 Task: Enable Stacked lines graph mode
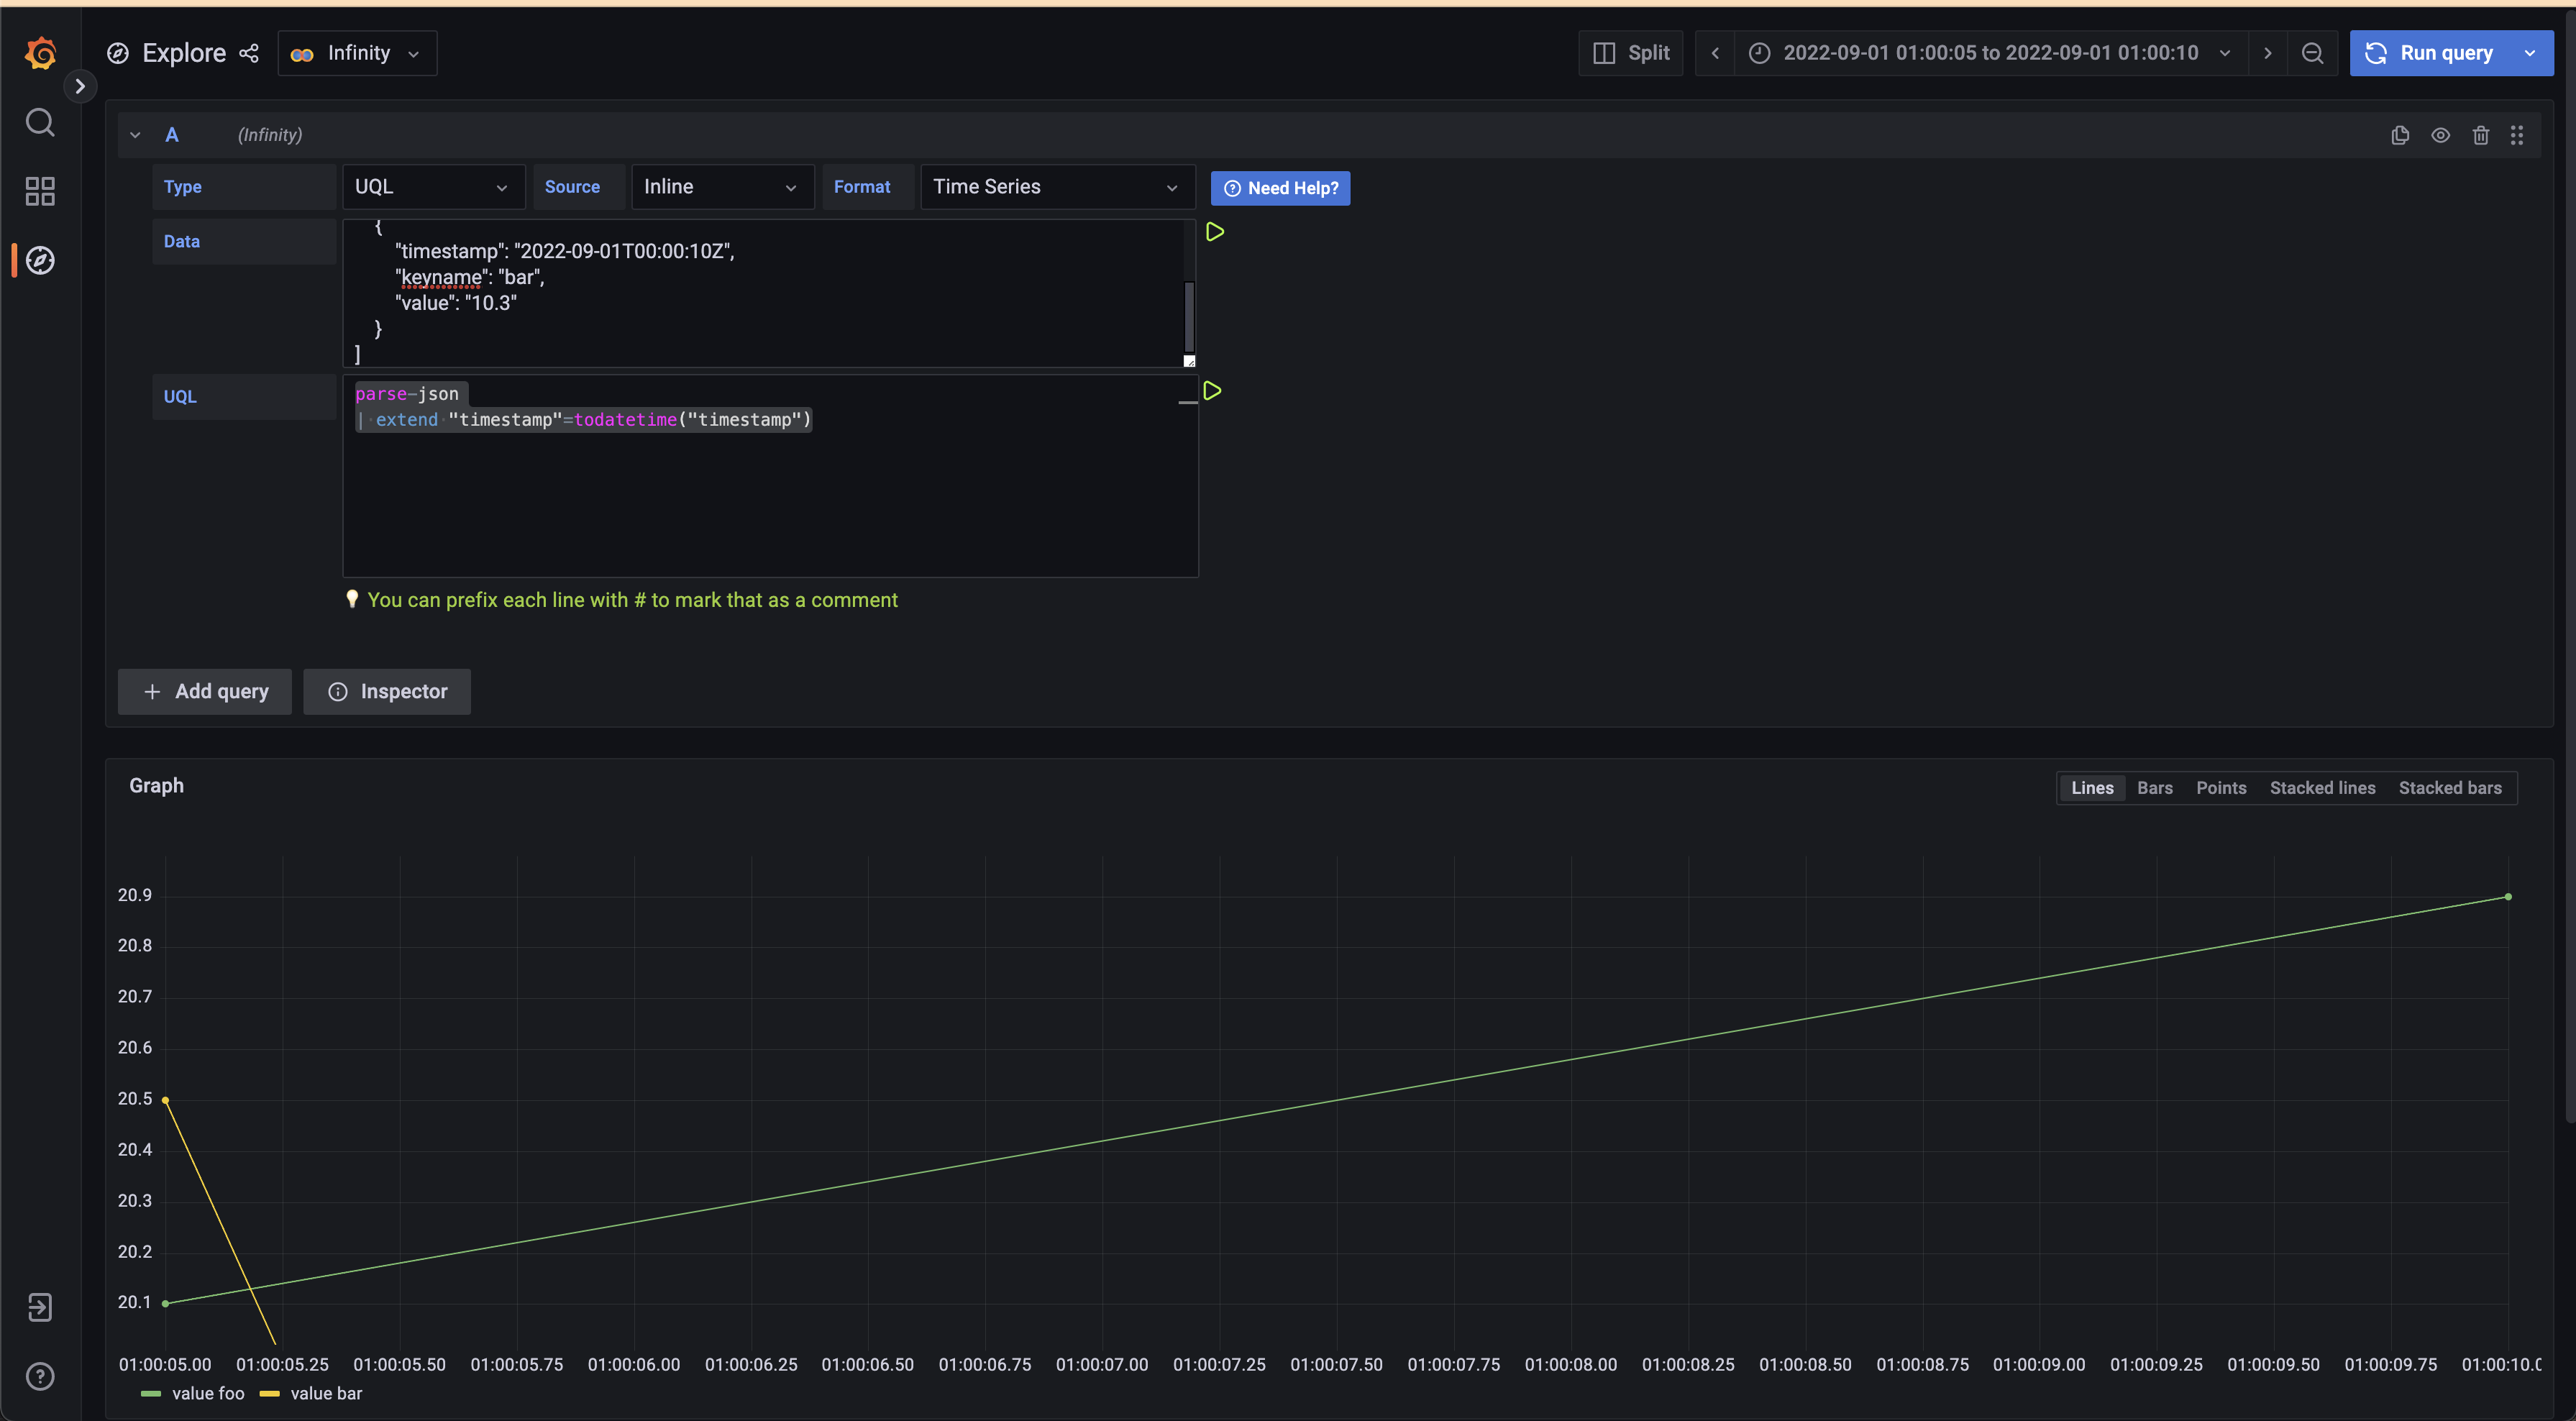pyautogui.click(x=2322, y=787)
